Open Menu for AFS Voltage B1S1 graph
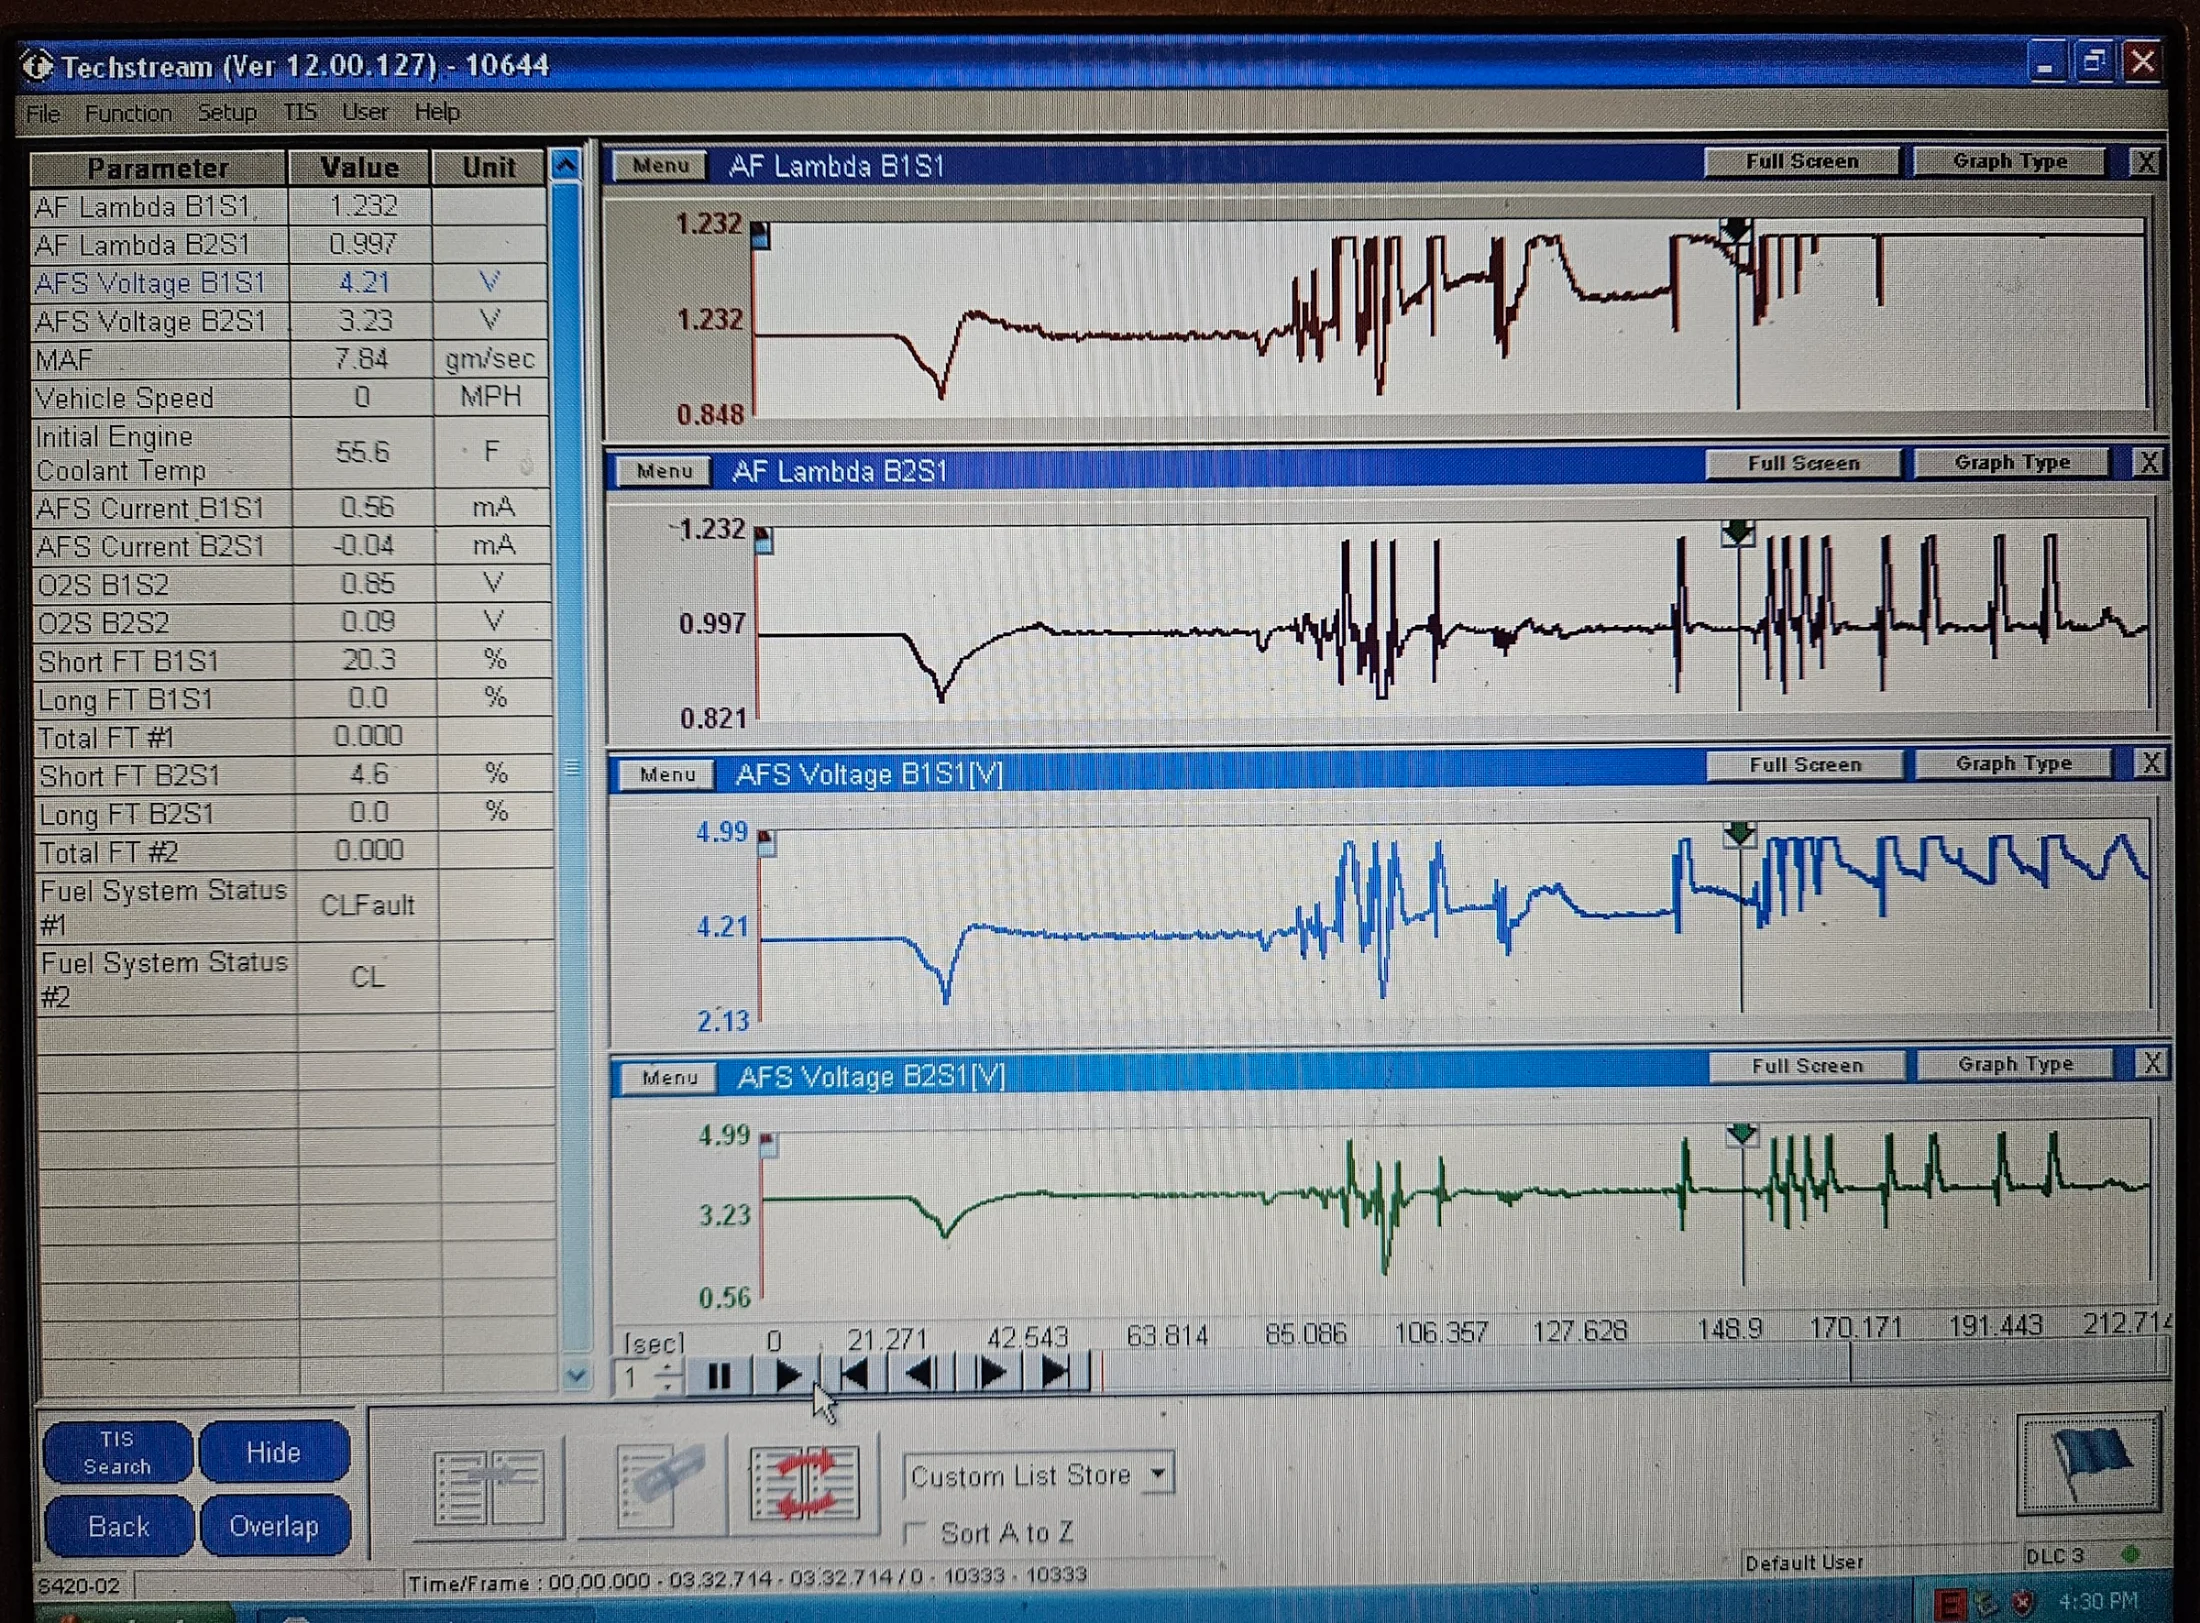The width and height of the screenshot is (2200, 1623). point(666,774)
